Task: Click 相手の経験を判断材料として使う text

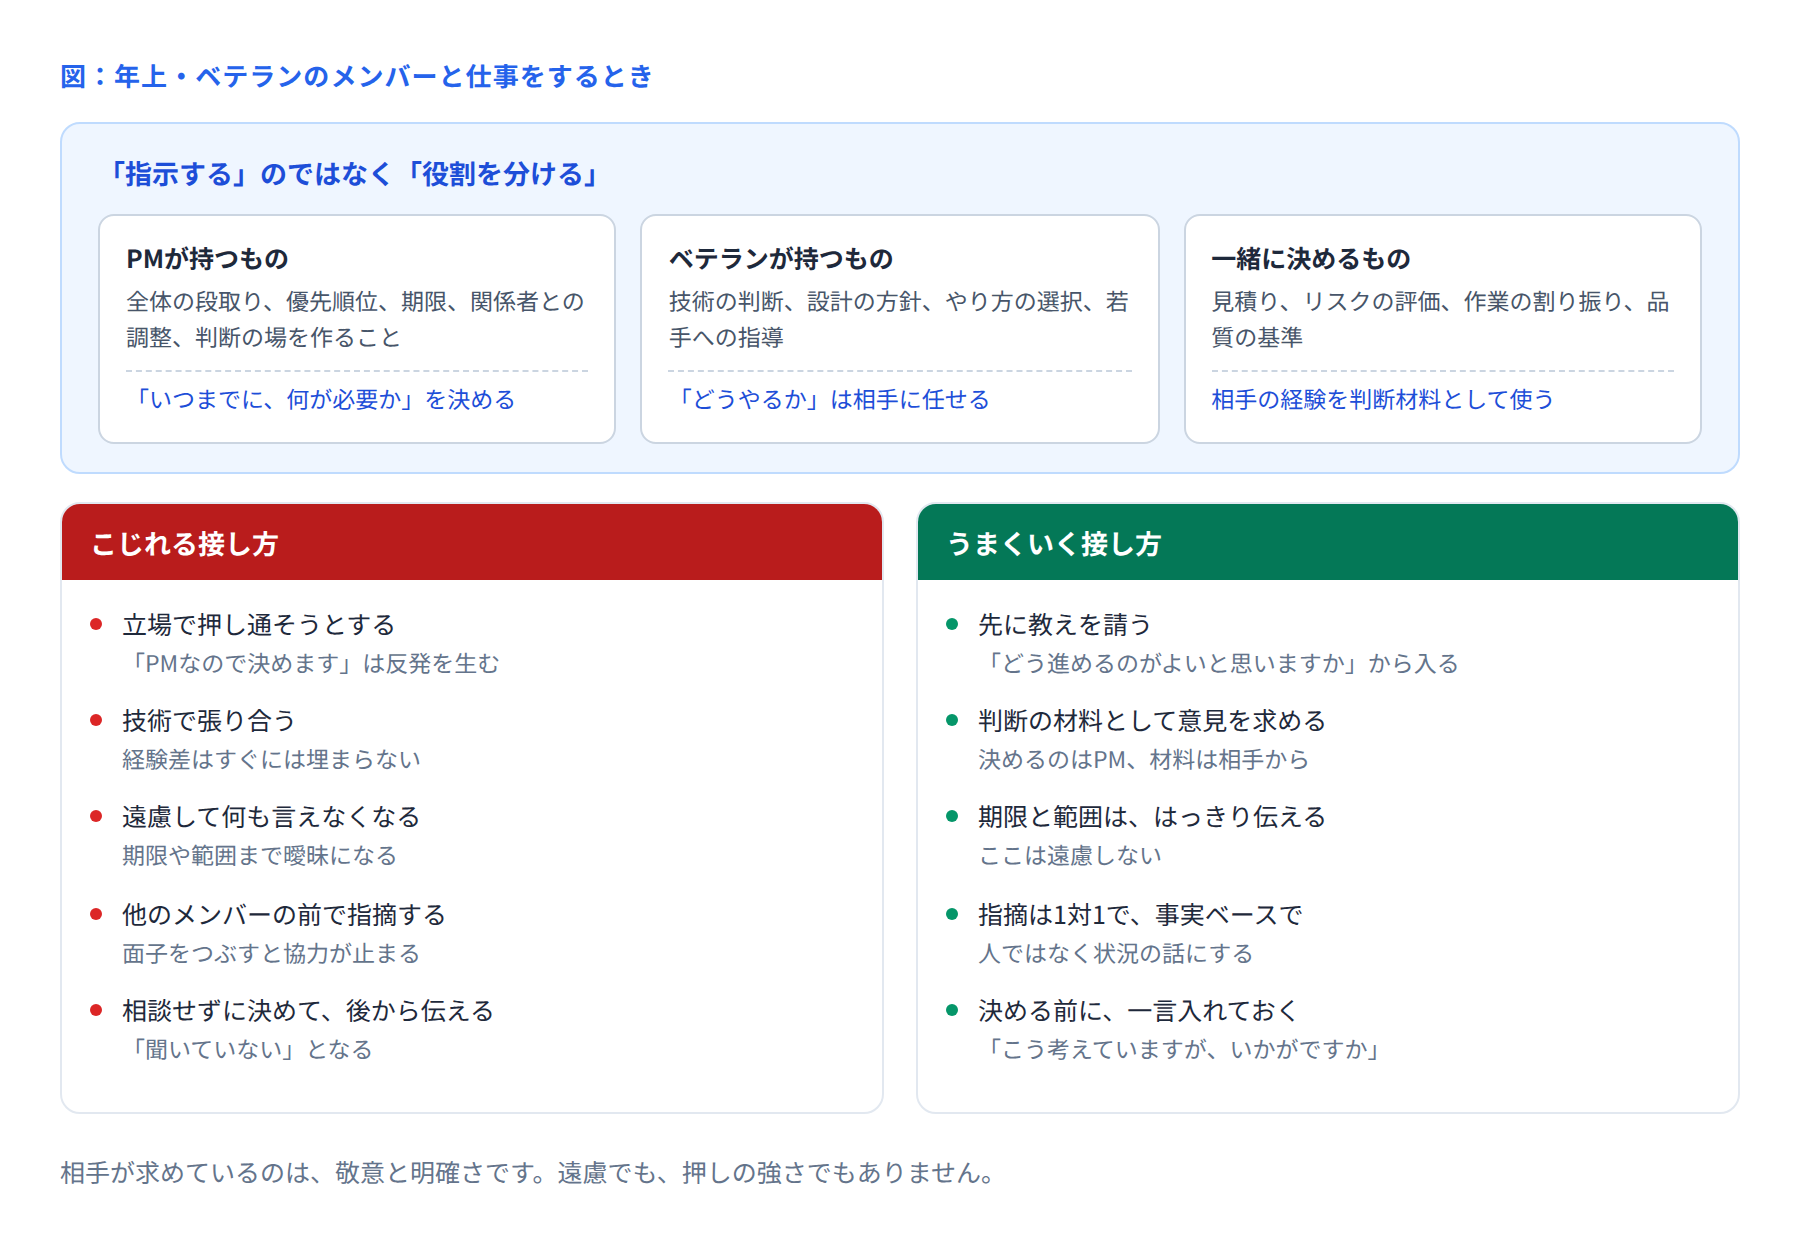Action: pos(1383,400)
